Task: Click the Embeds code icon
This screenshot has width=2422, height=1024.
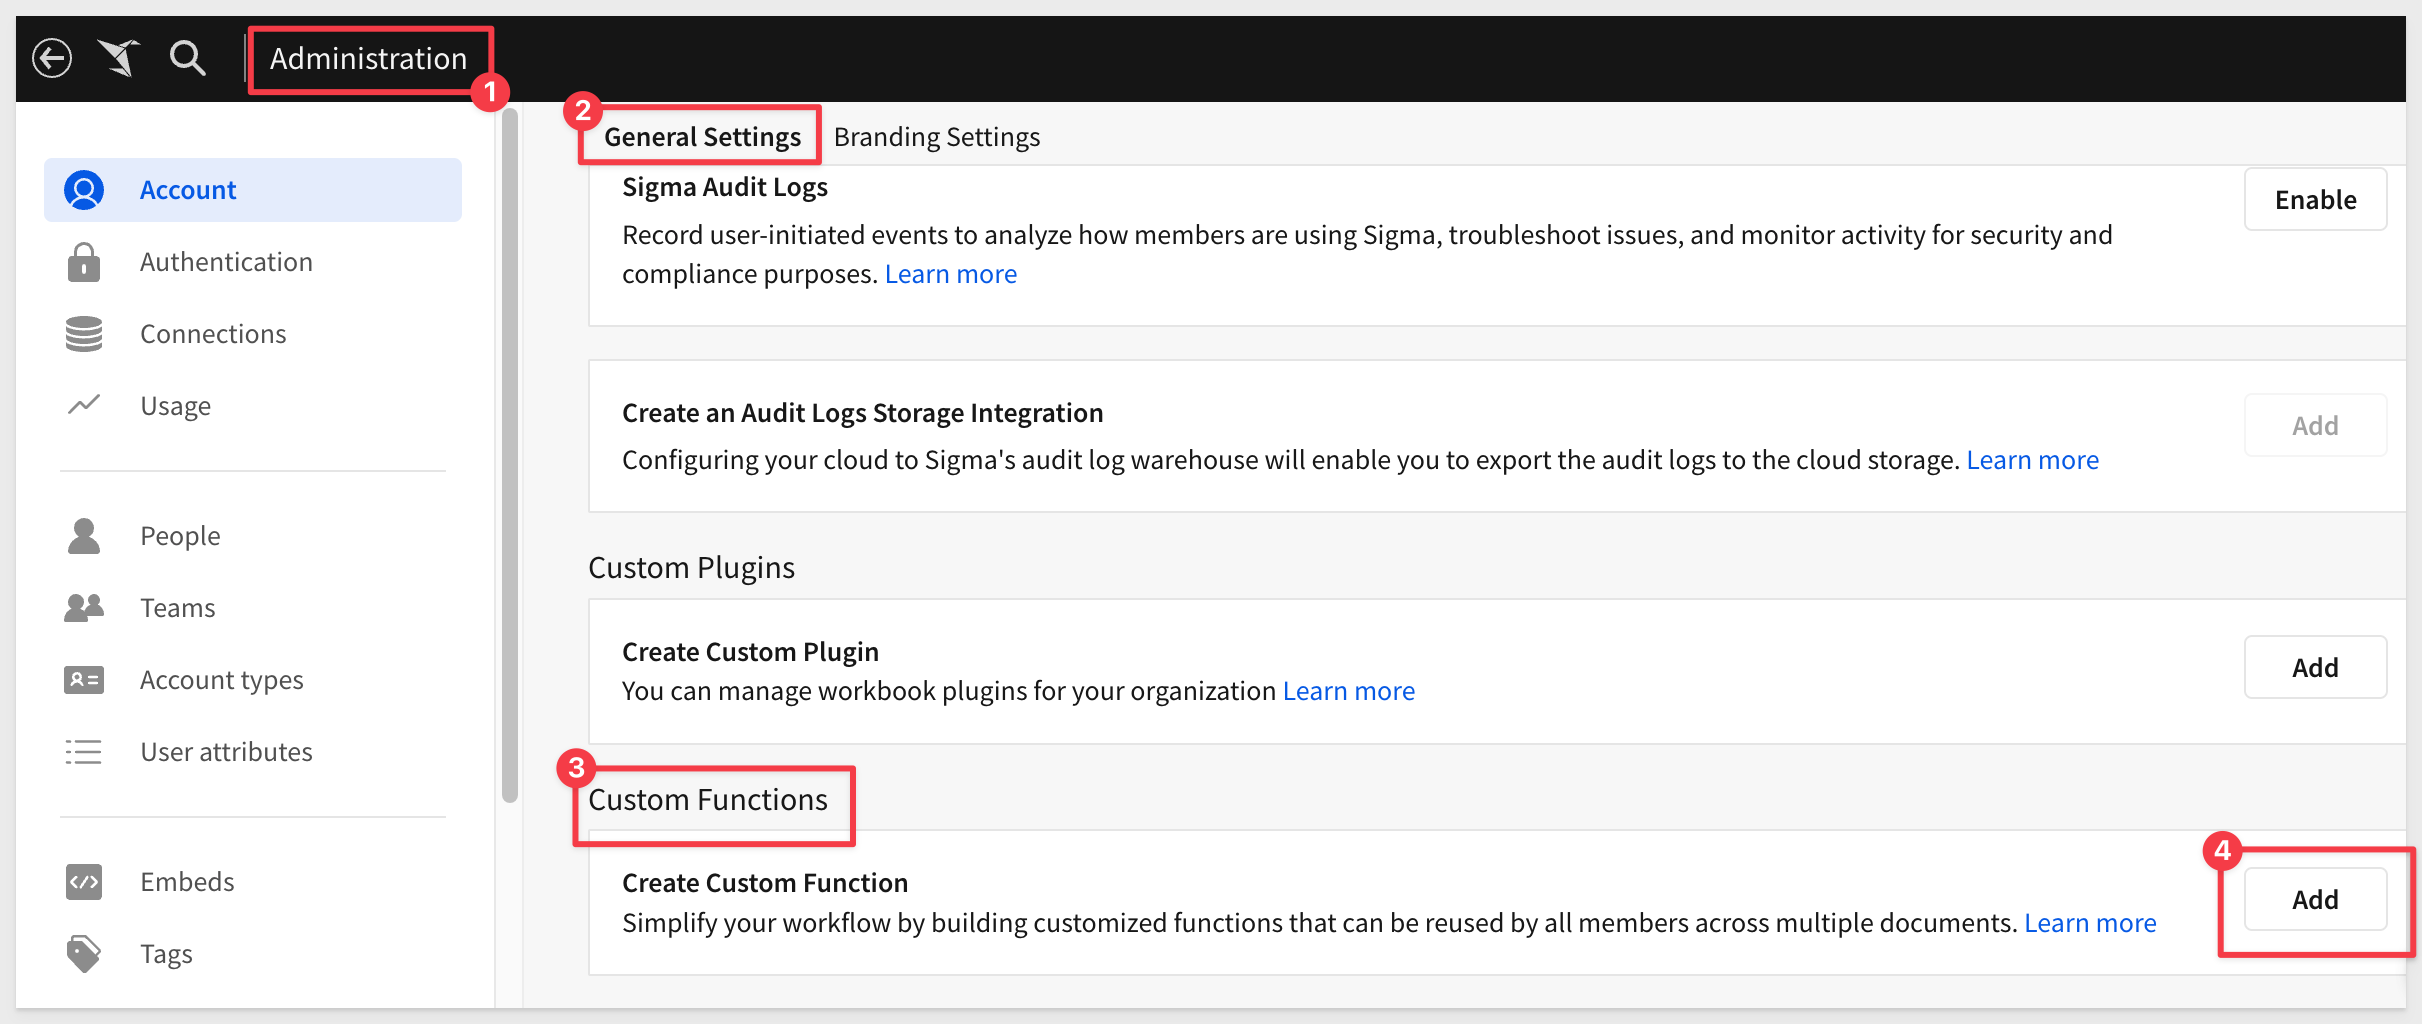Action: point(84,882)
